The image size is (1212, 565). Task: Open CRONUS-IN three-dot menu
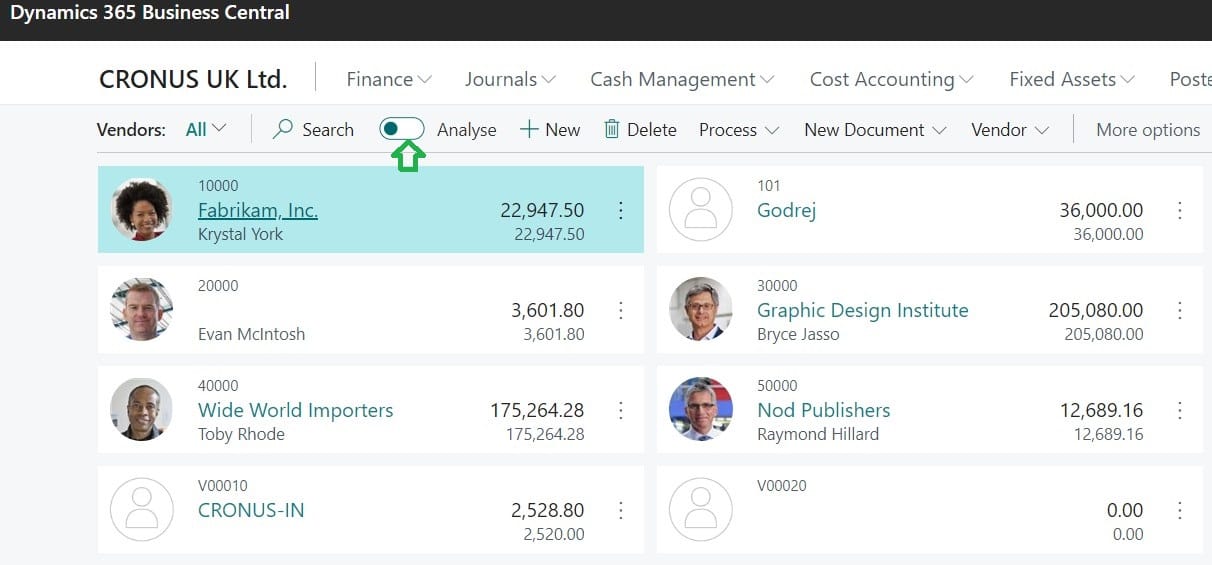(x=621, y=510)
